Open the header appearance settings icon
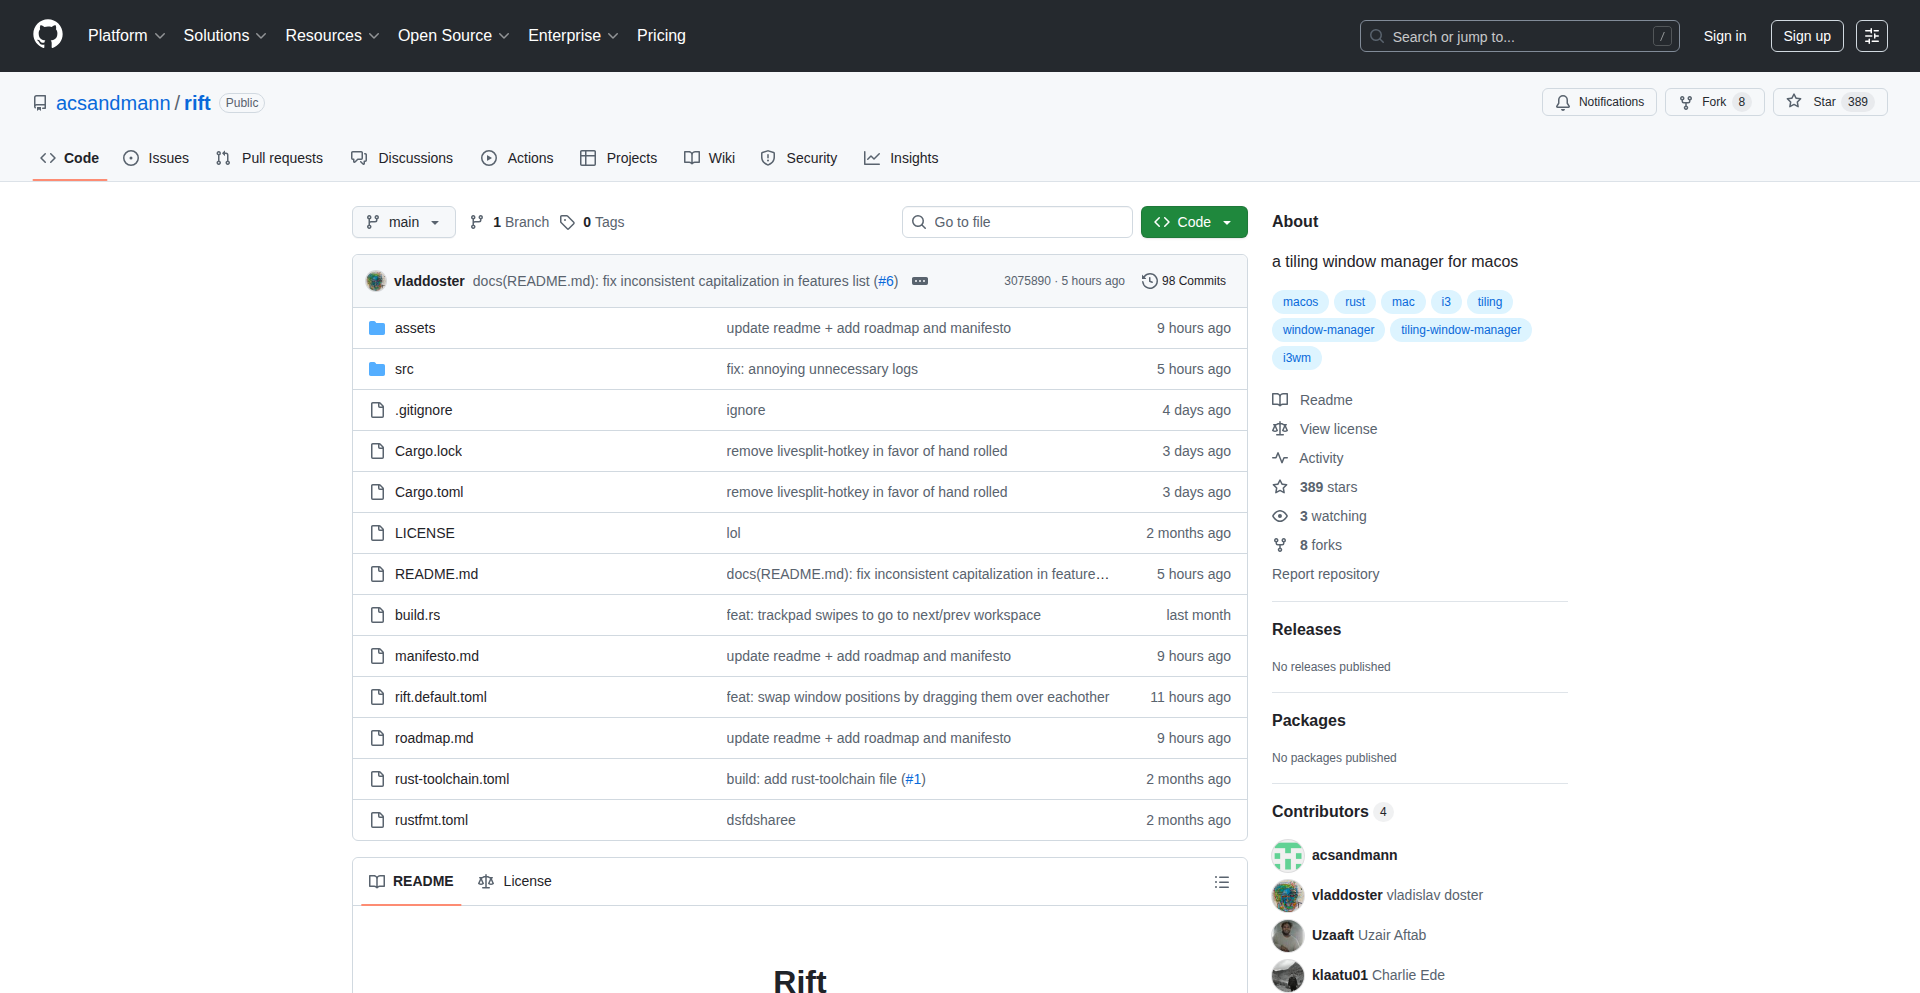The image size is (1920, 993). pyautogui.click(x=1871, y=36)
